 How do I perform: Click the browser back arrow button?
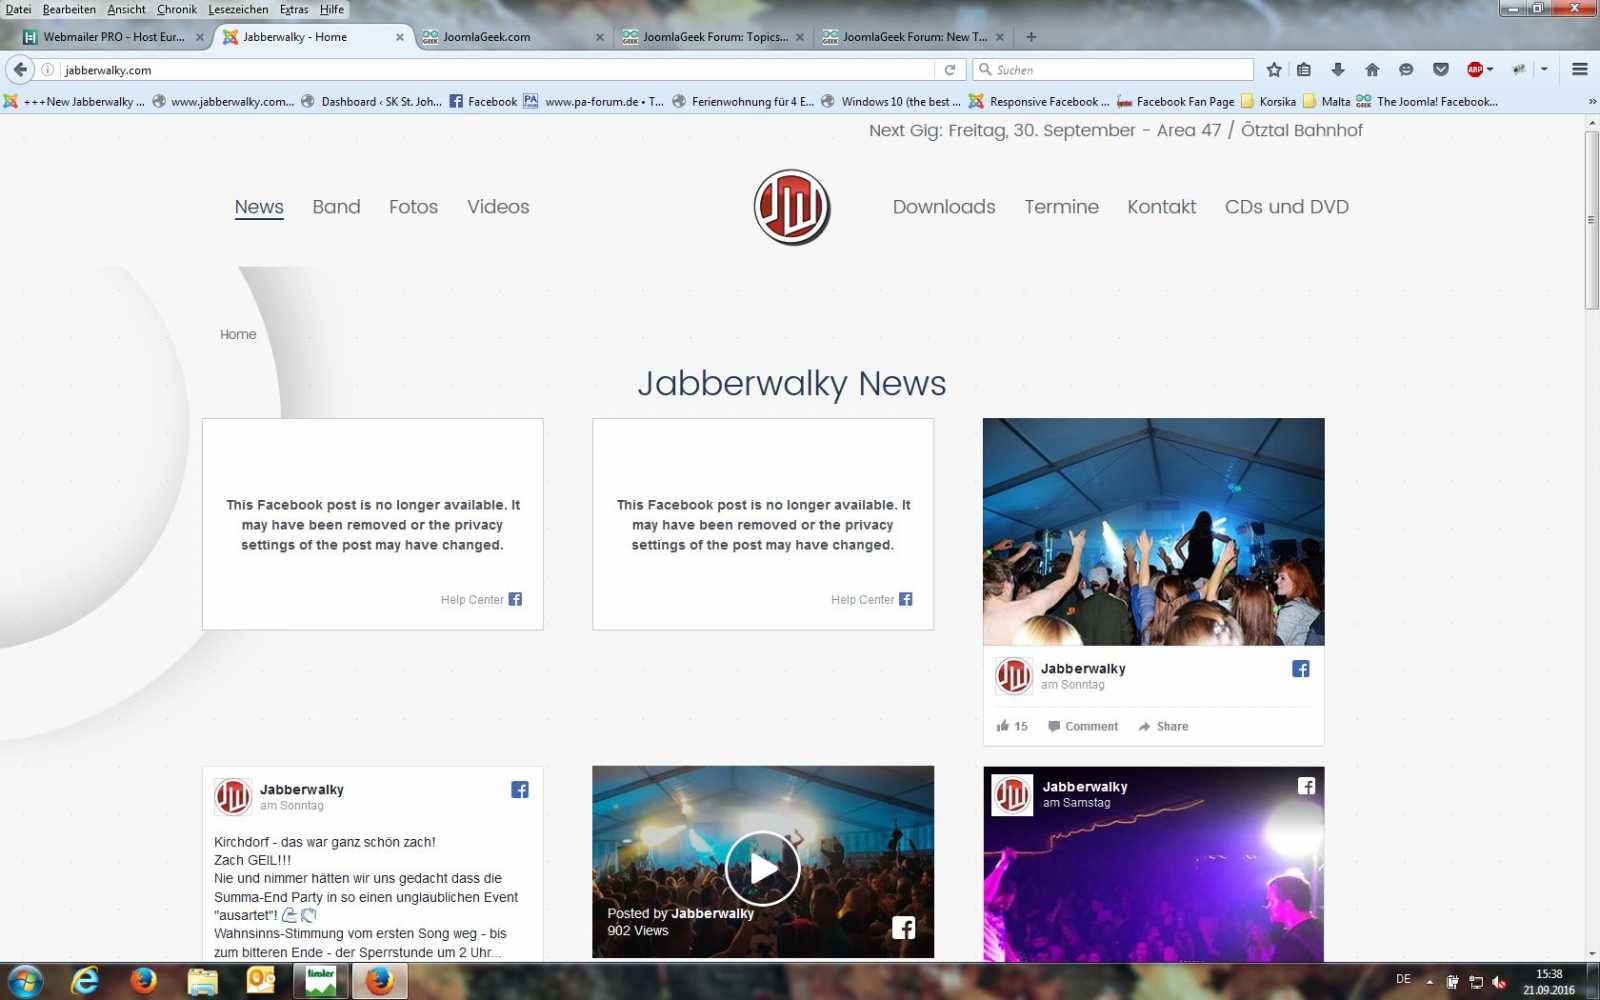(x=20, y=69)
